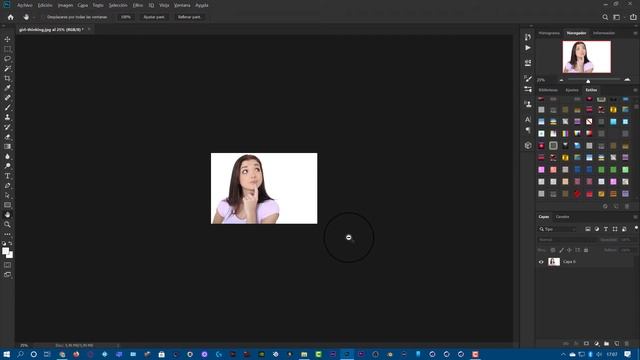640x360 pixels.
Task: Select the Gradient tool
Action: [x=7, y=147]
